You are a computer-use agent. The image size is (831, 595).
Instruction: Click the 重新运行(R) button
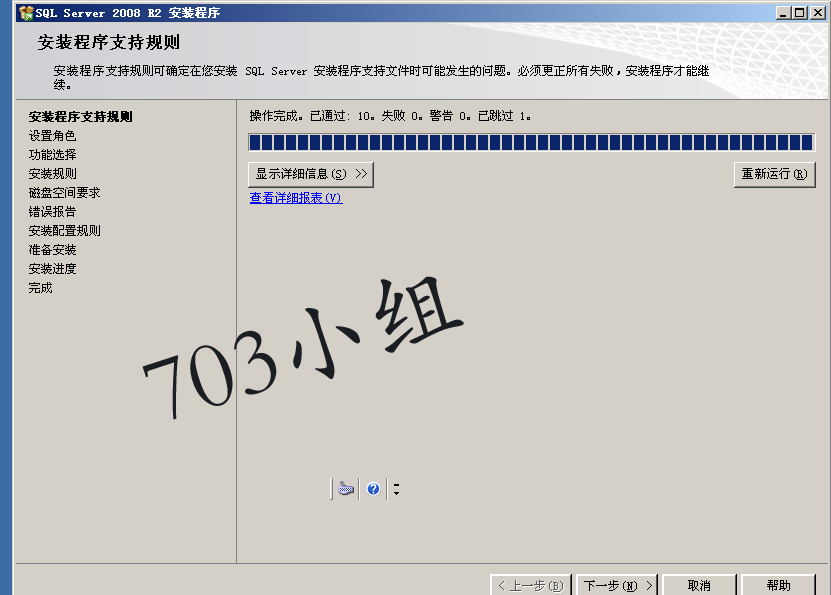[774, 174]
